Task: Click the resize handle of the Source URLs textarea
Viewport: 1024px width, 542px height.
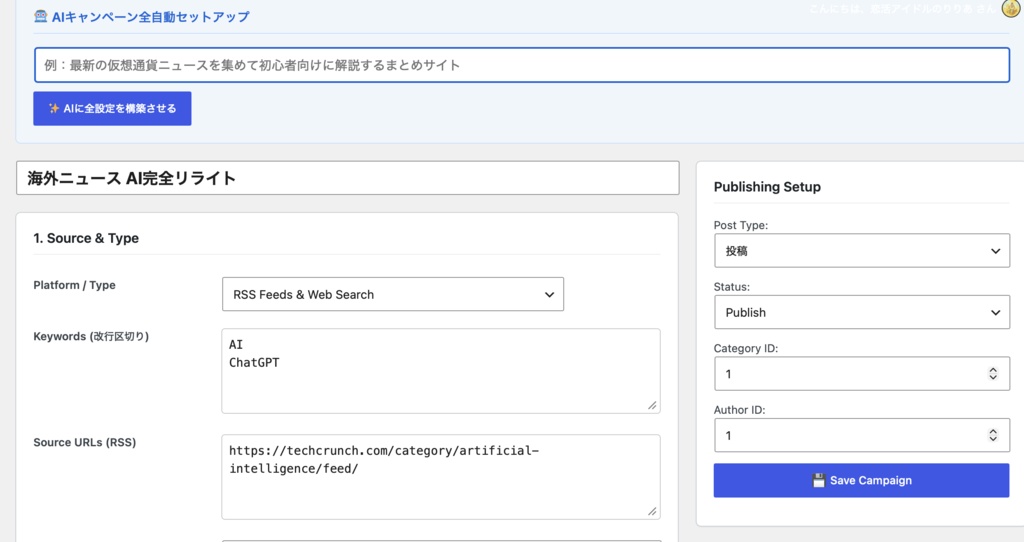Action: click(x=652, y=511)
